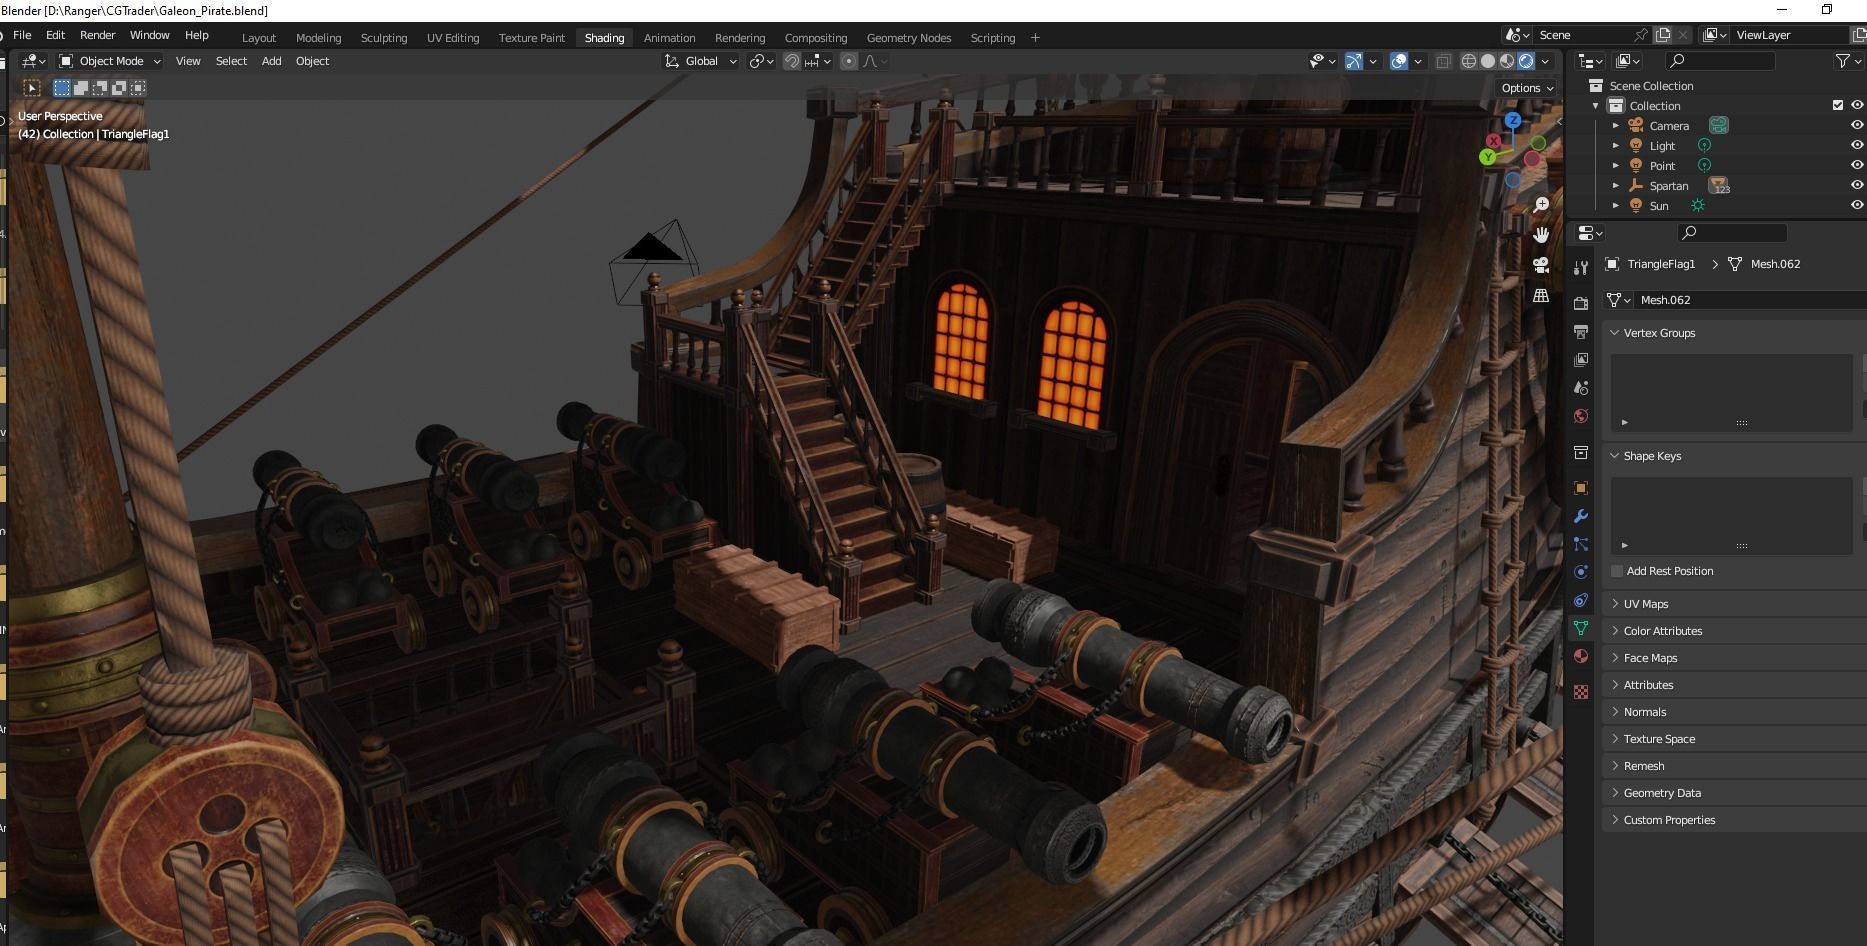Screen dimensions: 1867x946
Task: Expand the Geometry Data panel
Action: tap(1614, 793)
